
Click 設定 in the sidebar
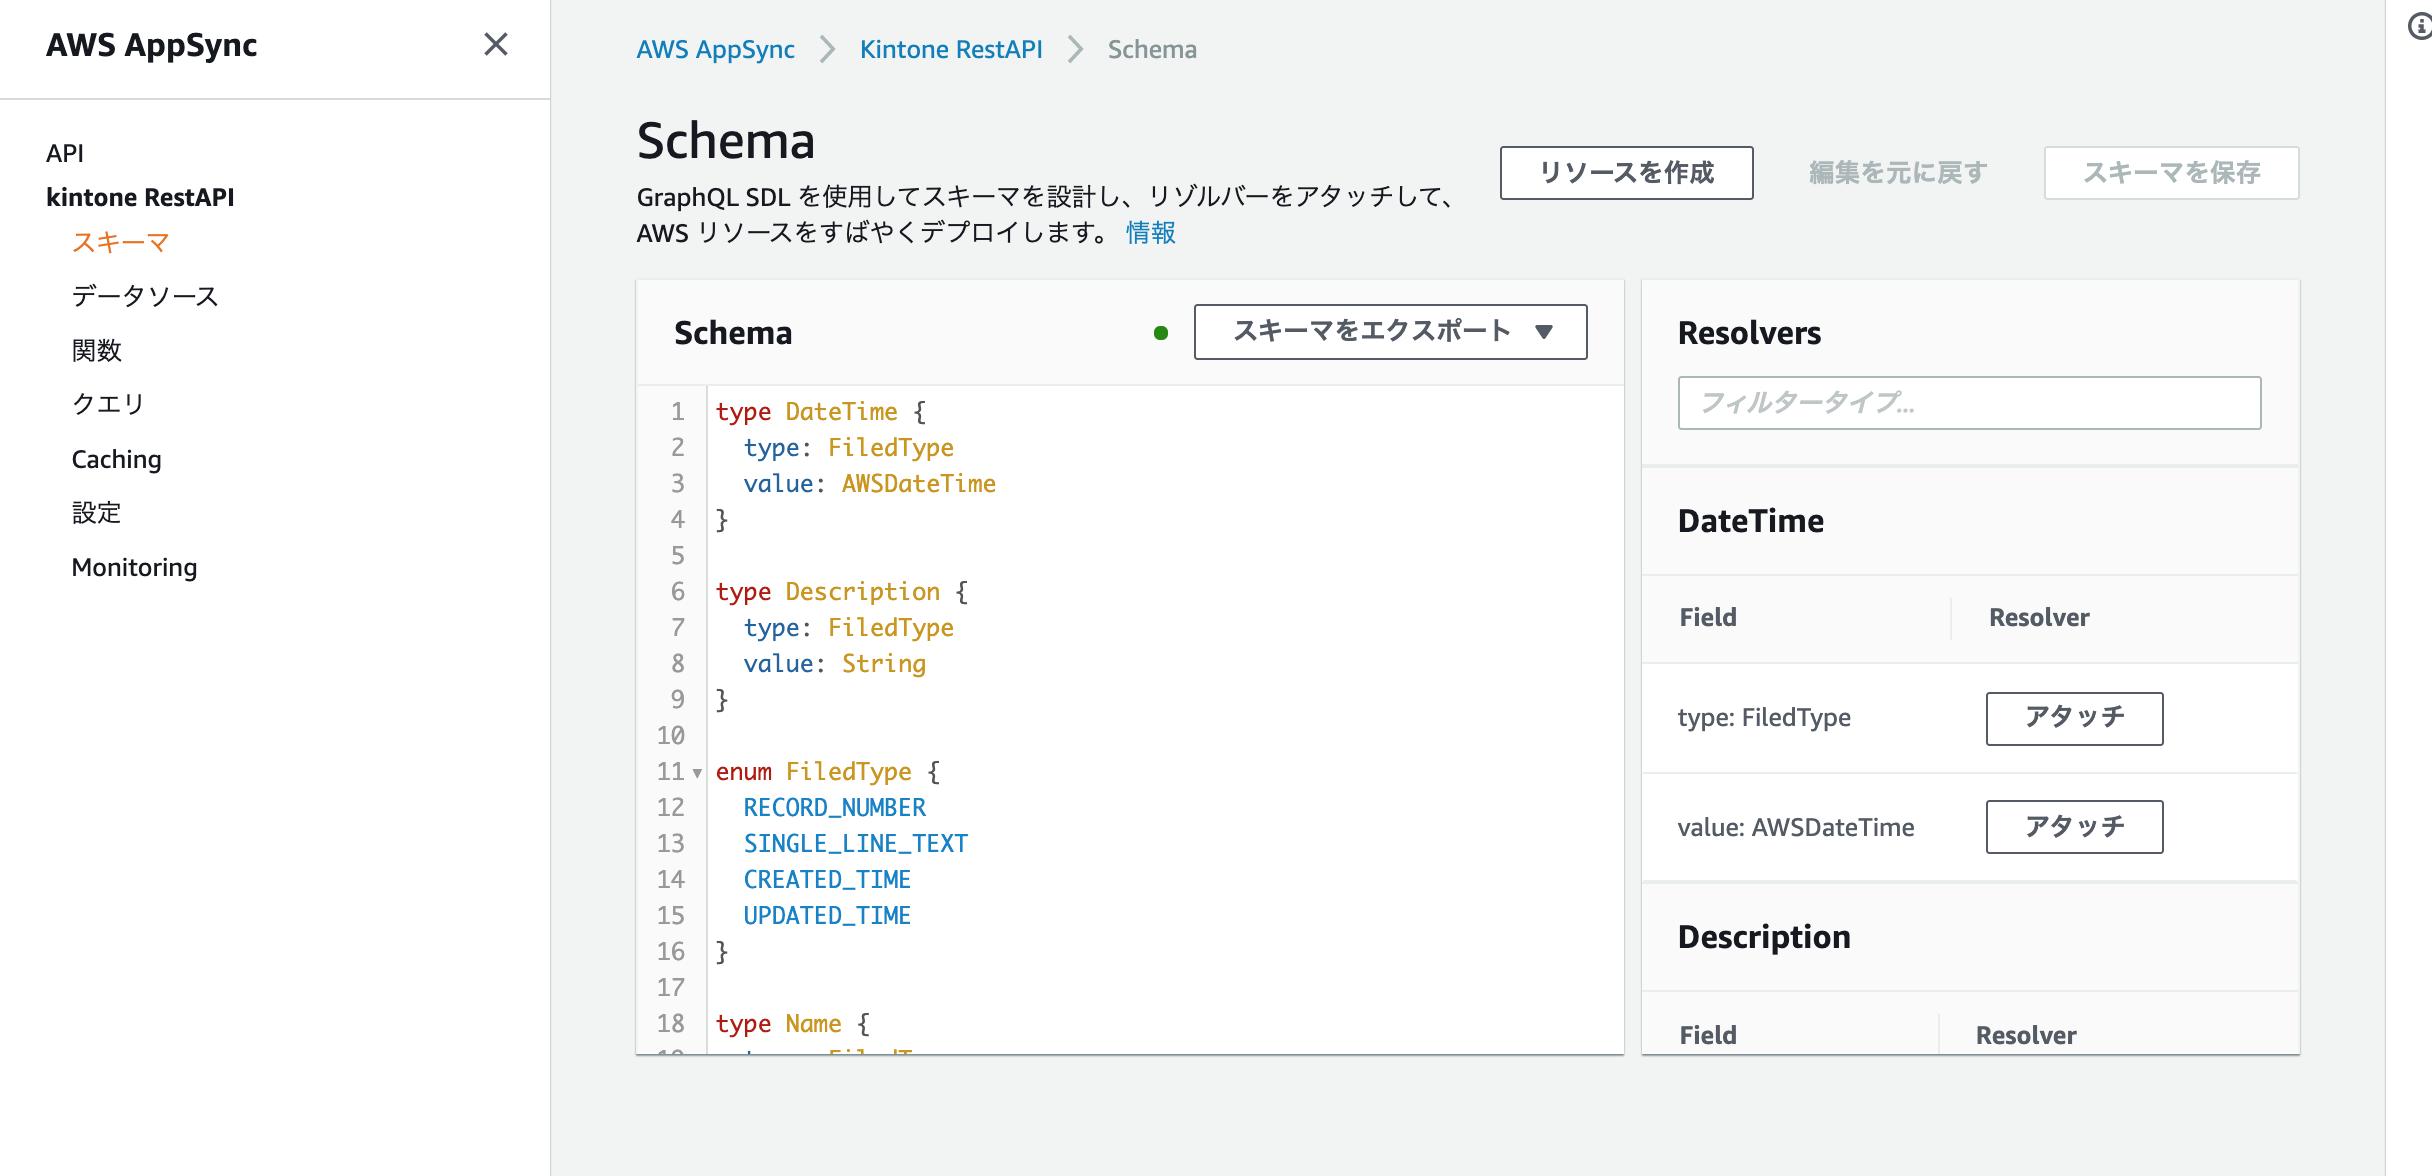(96, 513)
